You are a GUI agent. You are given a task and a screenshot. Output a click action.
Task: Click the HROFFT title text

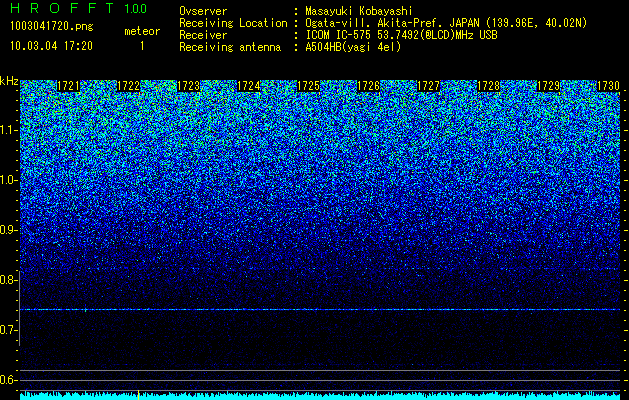click(61, 8)
